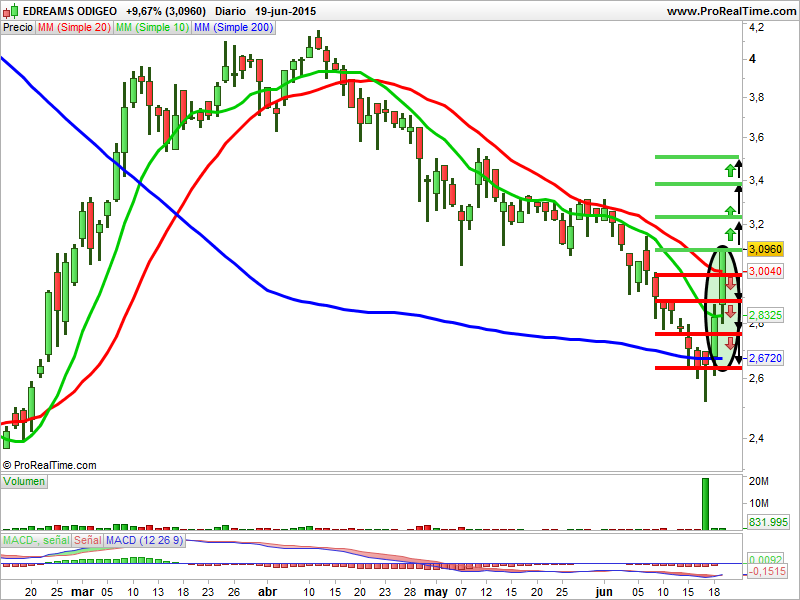Image resolution: width=800 pixels, height=600 pixels.
Task: Click the tall green volume spike bar
Action: [705, 504]
